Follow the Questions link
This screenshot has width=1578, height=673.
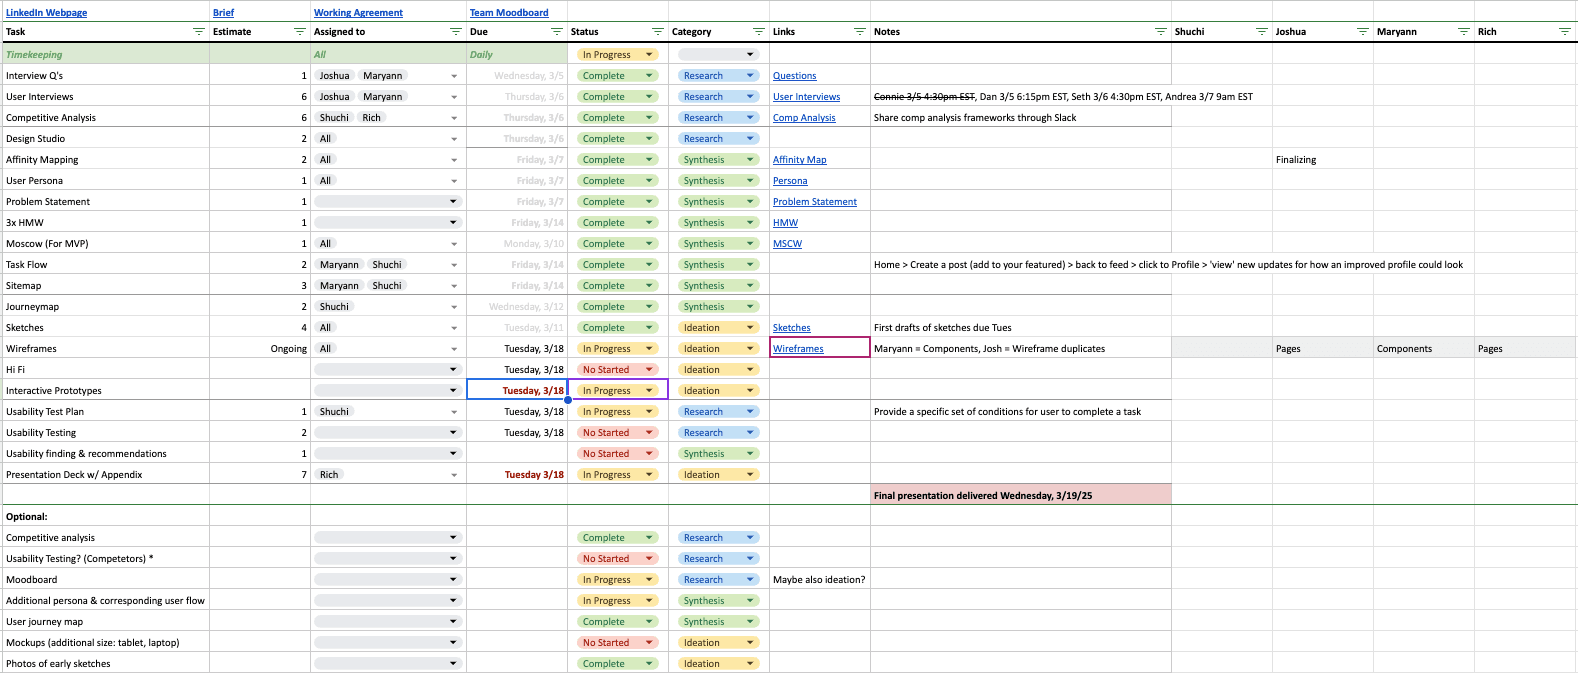[794, 76]
